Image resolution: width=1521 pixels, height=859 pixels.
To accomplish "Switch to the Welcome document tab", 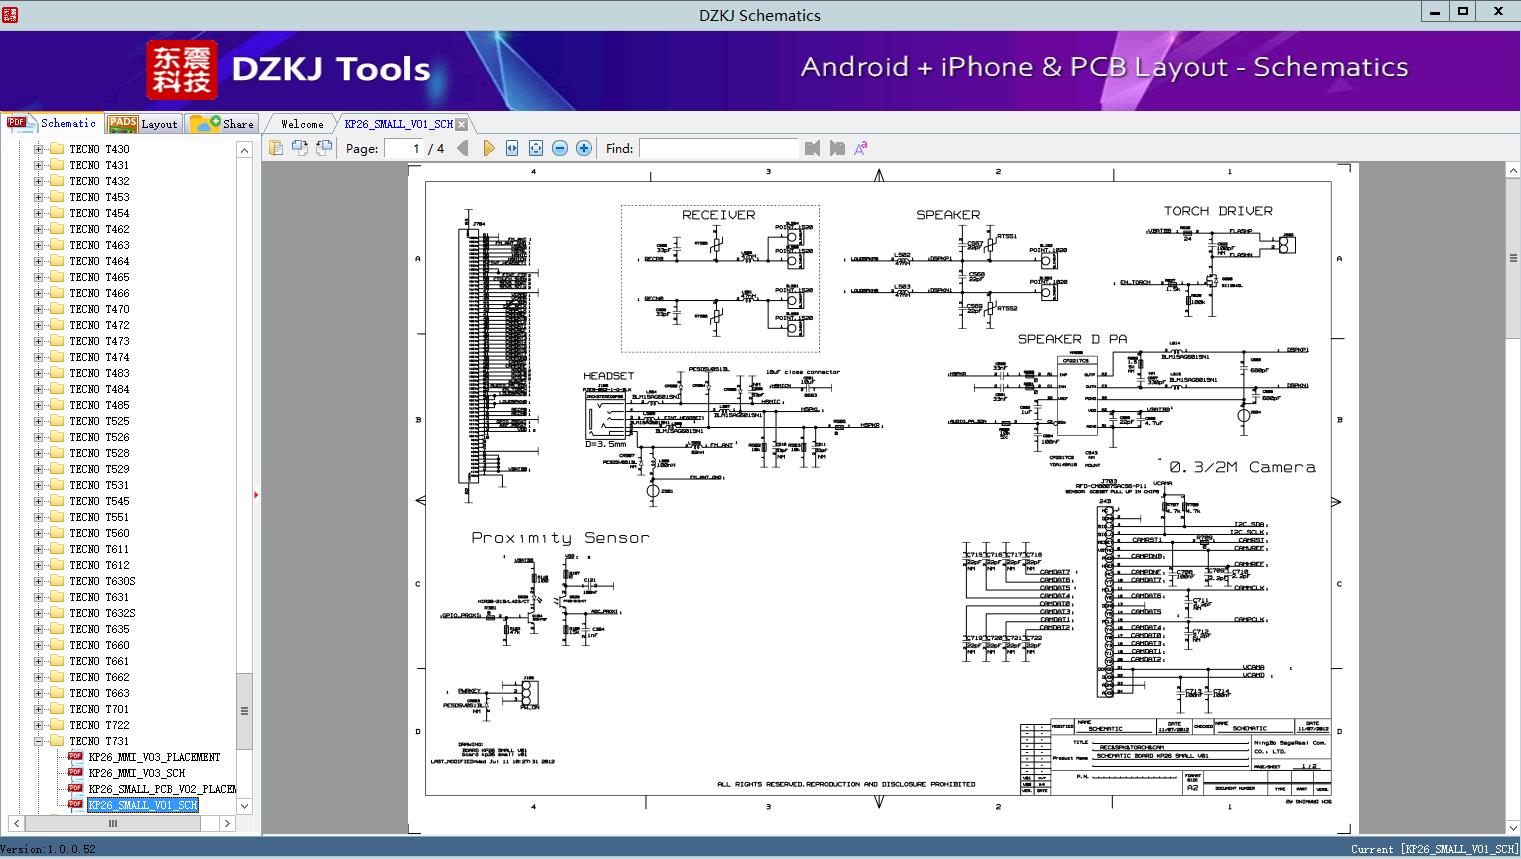I will pos(302,124).
